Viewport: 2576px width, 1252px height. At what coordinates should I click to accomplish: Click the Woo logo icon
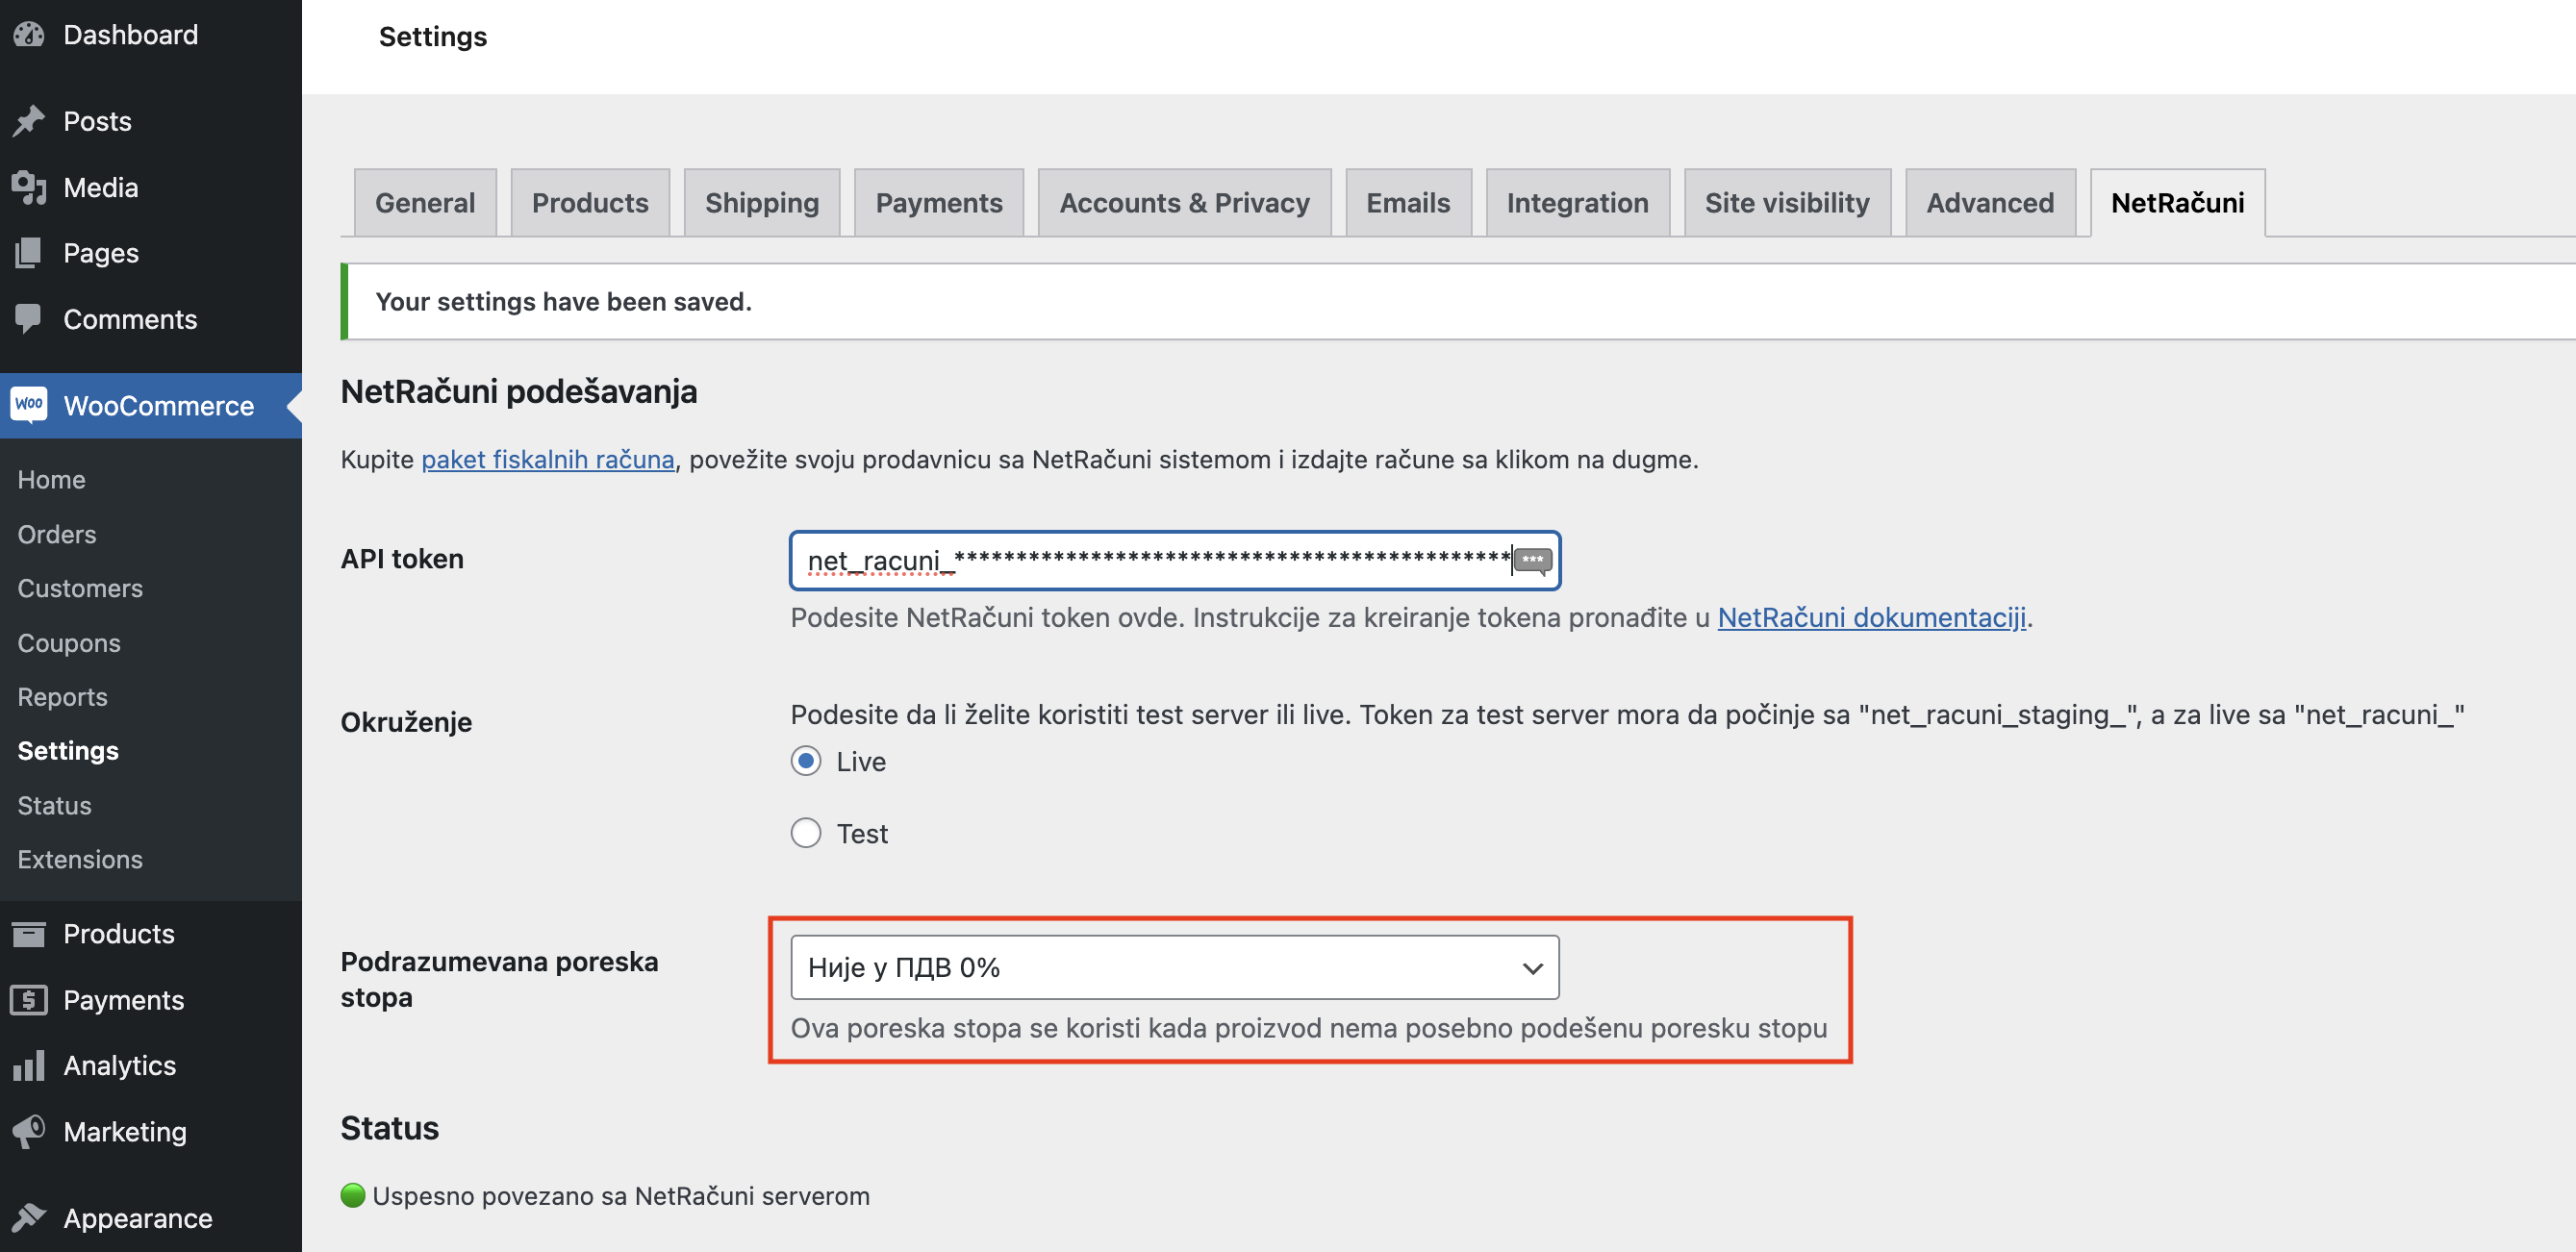pyautogui.click(x=29, y=405)
